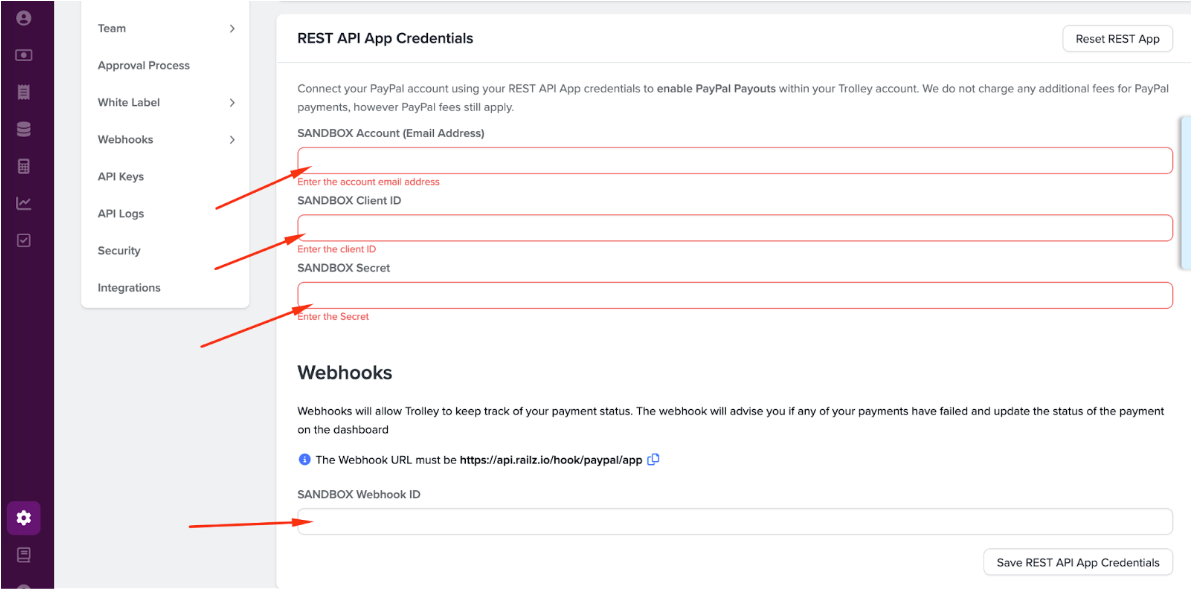Open the checkbox tasks sidebar icon
This screenshot has height=591, width=1192.
click(24, 240)
